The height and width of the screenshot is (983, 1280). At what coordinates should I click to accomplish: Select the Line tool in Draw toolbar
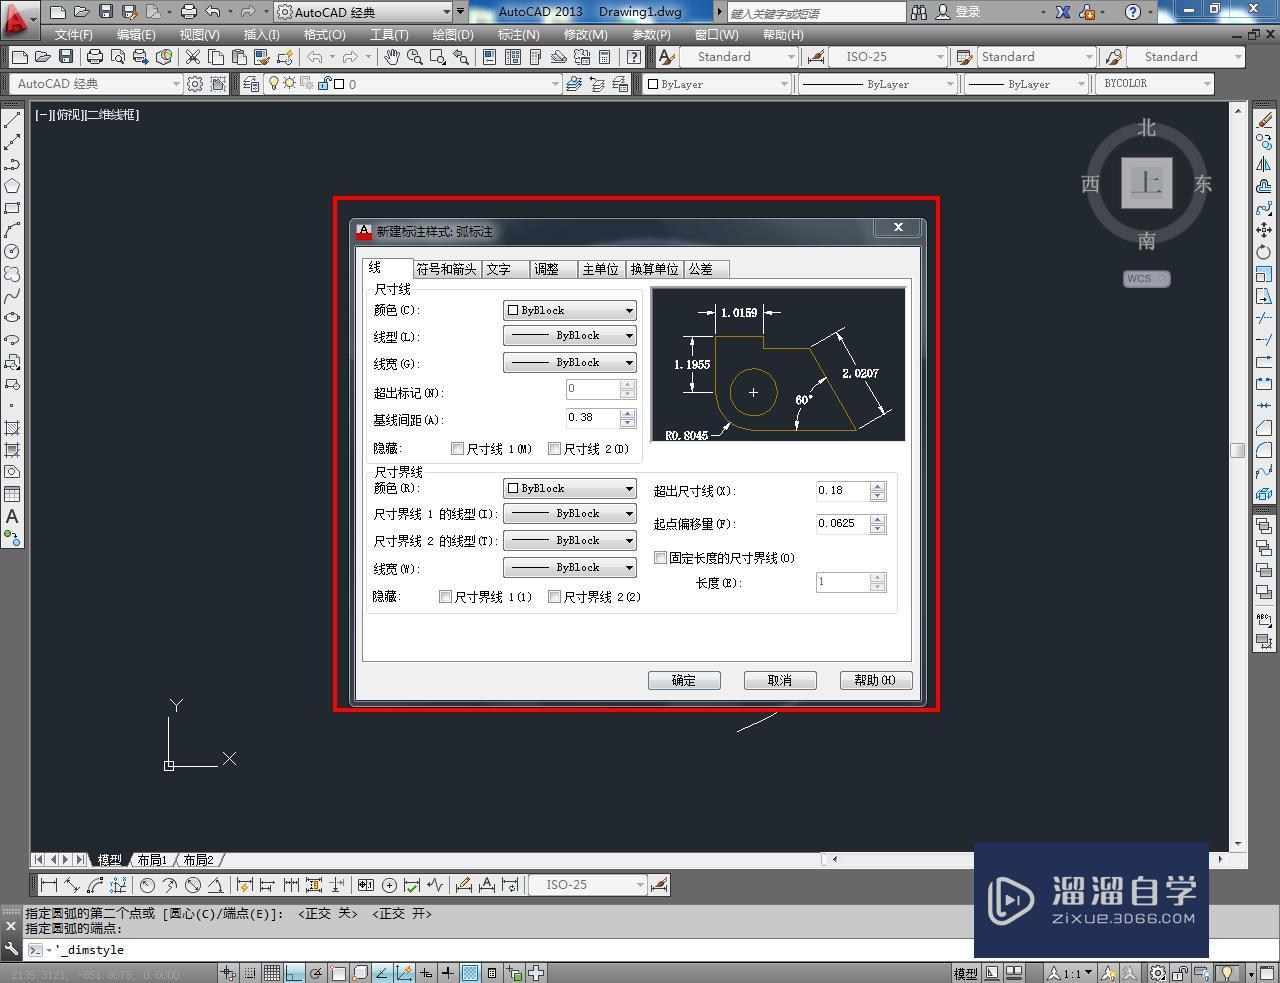pos(12,120)
